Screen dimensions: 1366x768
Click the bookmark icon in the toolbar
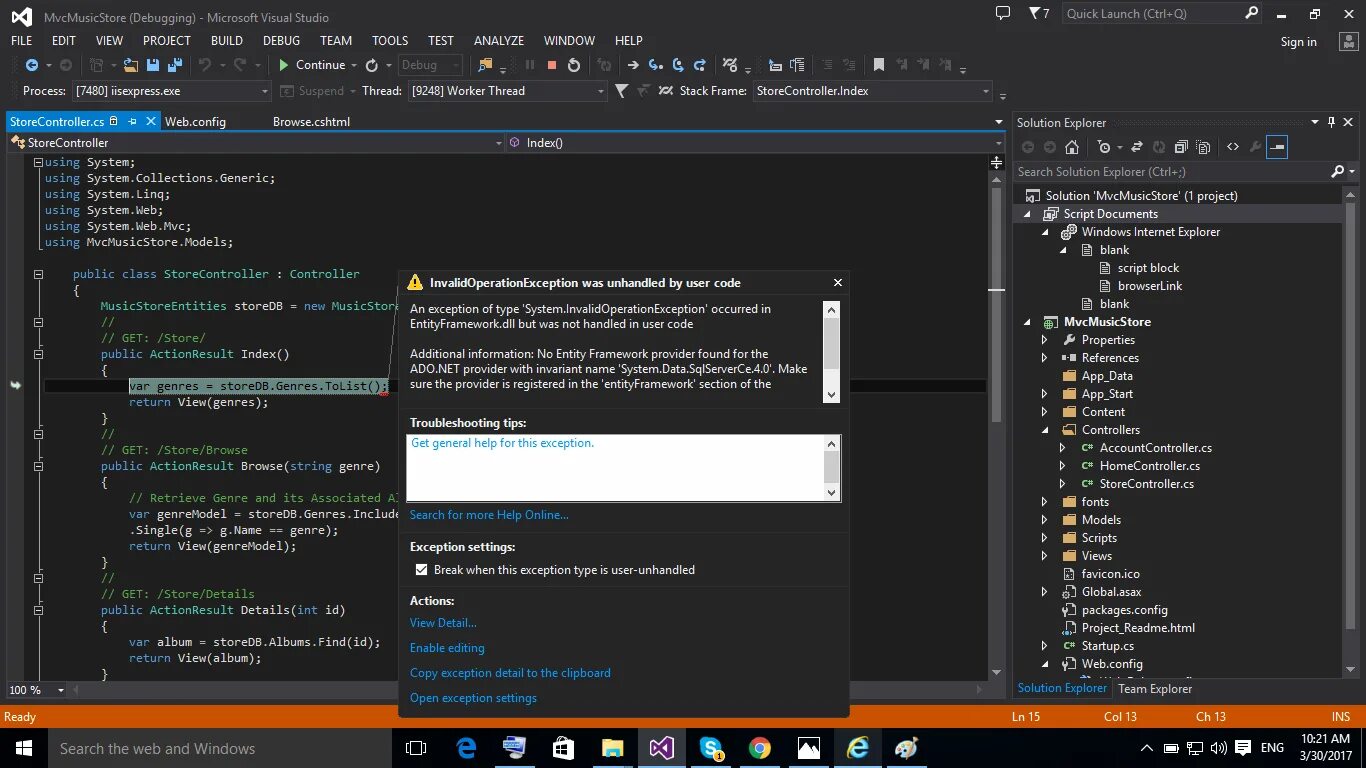pyautogui.click(x=879, y=65)
